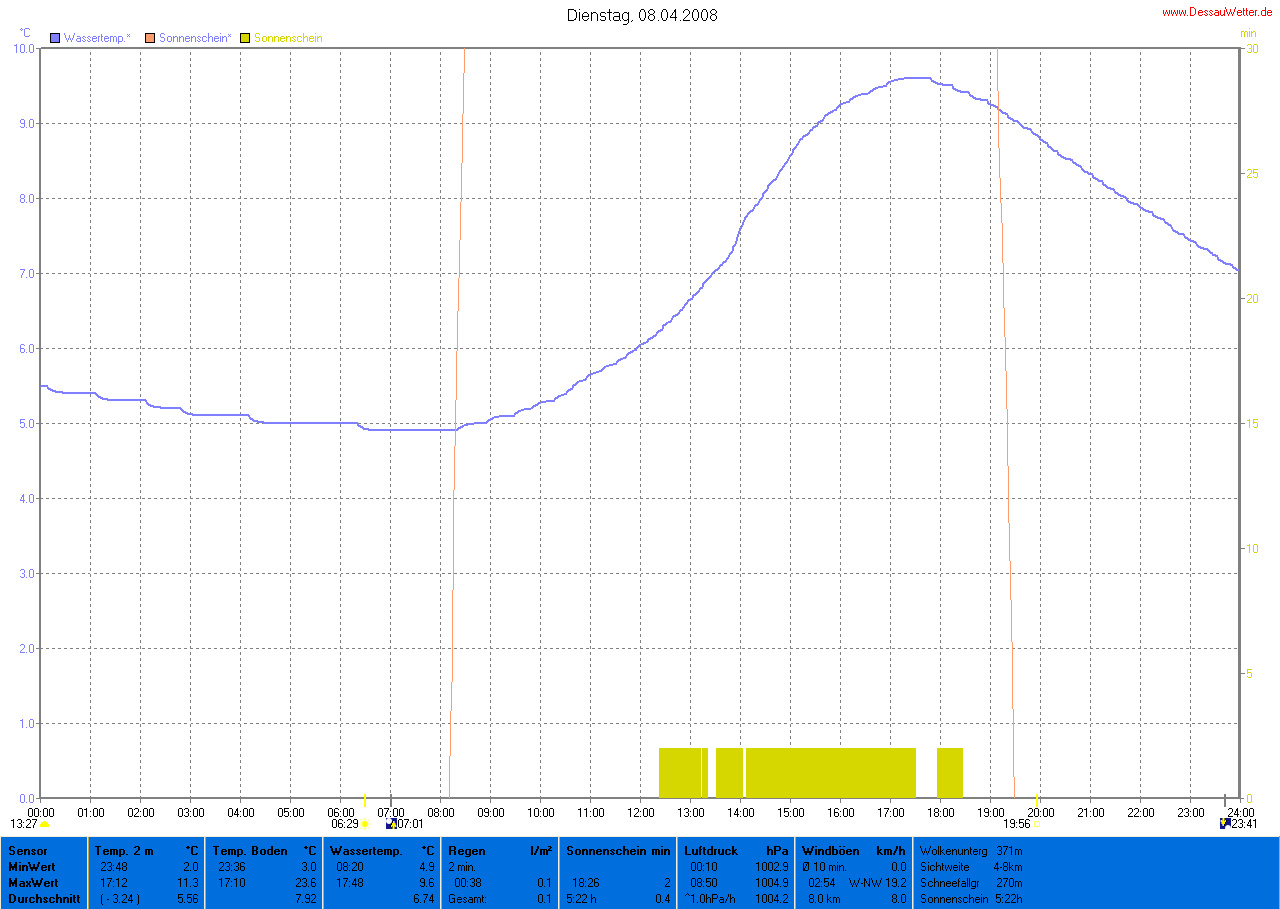1280x909 pixels.
Task: Click the orange Sonnenschein* legend square
Action: tap(151, 38)
